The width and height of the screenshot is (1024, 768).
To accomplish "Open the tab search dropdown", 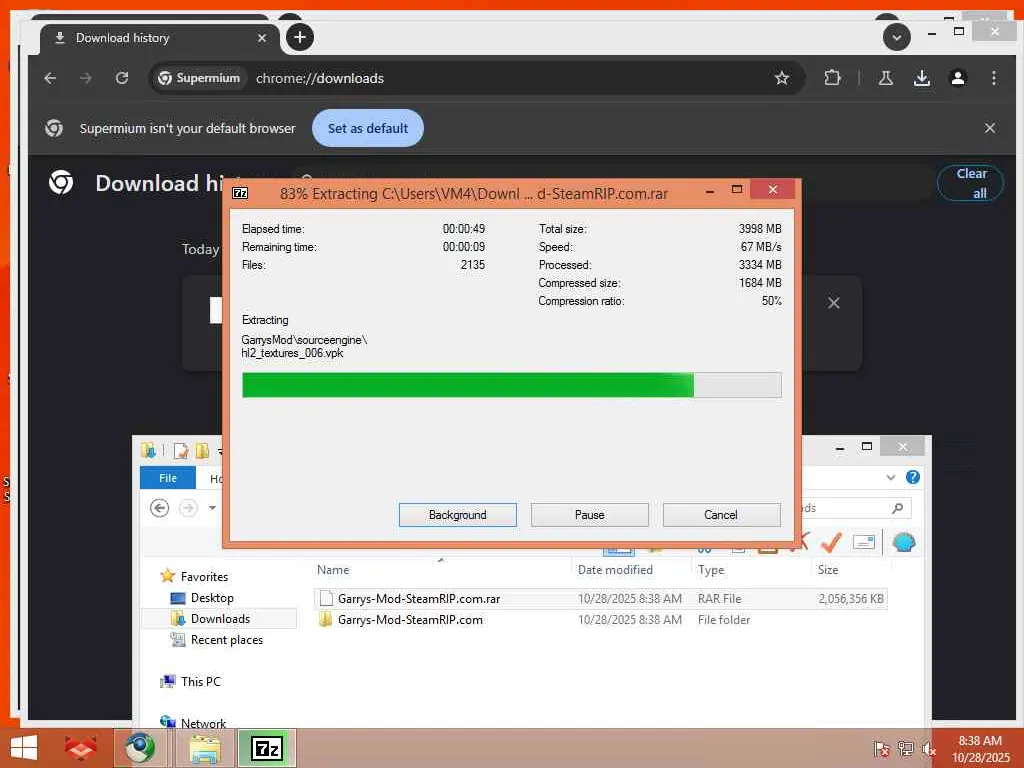I will 896,37.
